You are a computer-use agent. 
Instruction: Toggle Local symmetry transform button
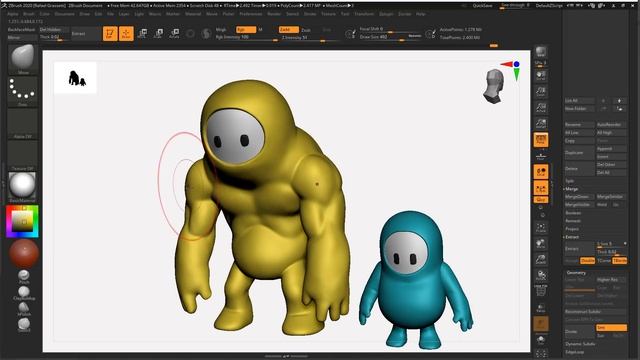click(541, 172)
